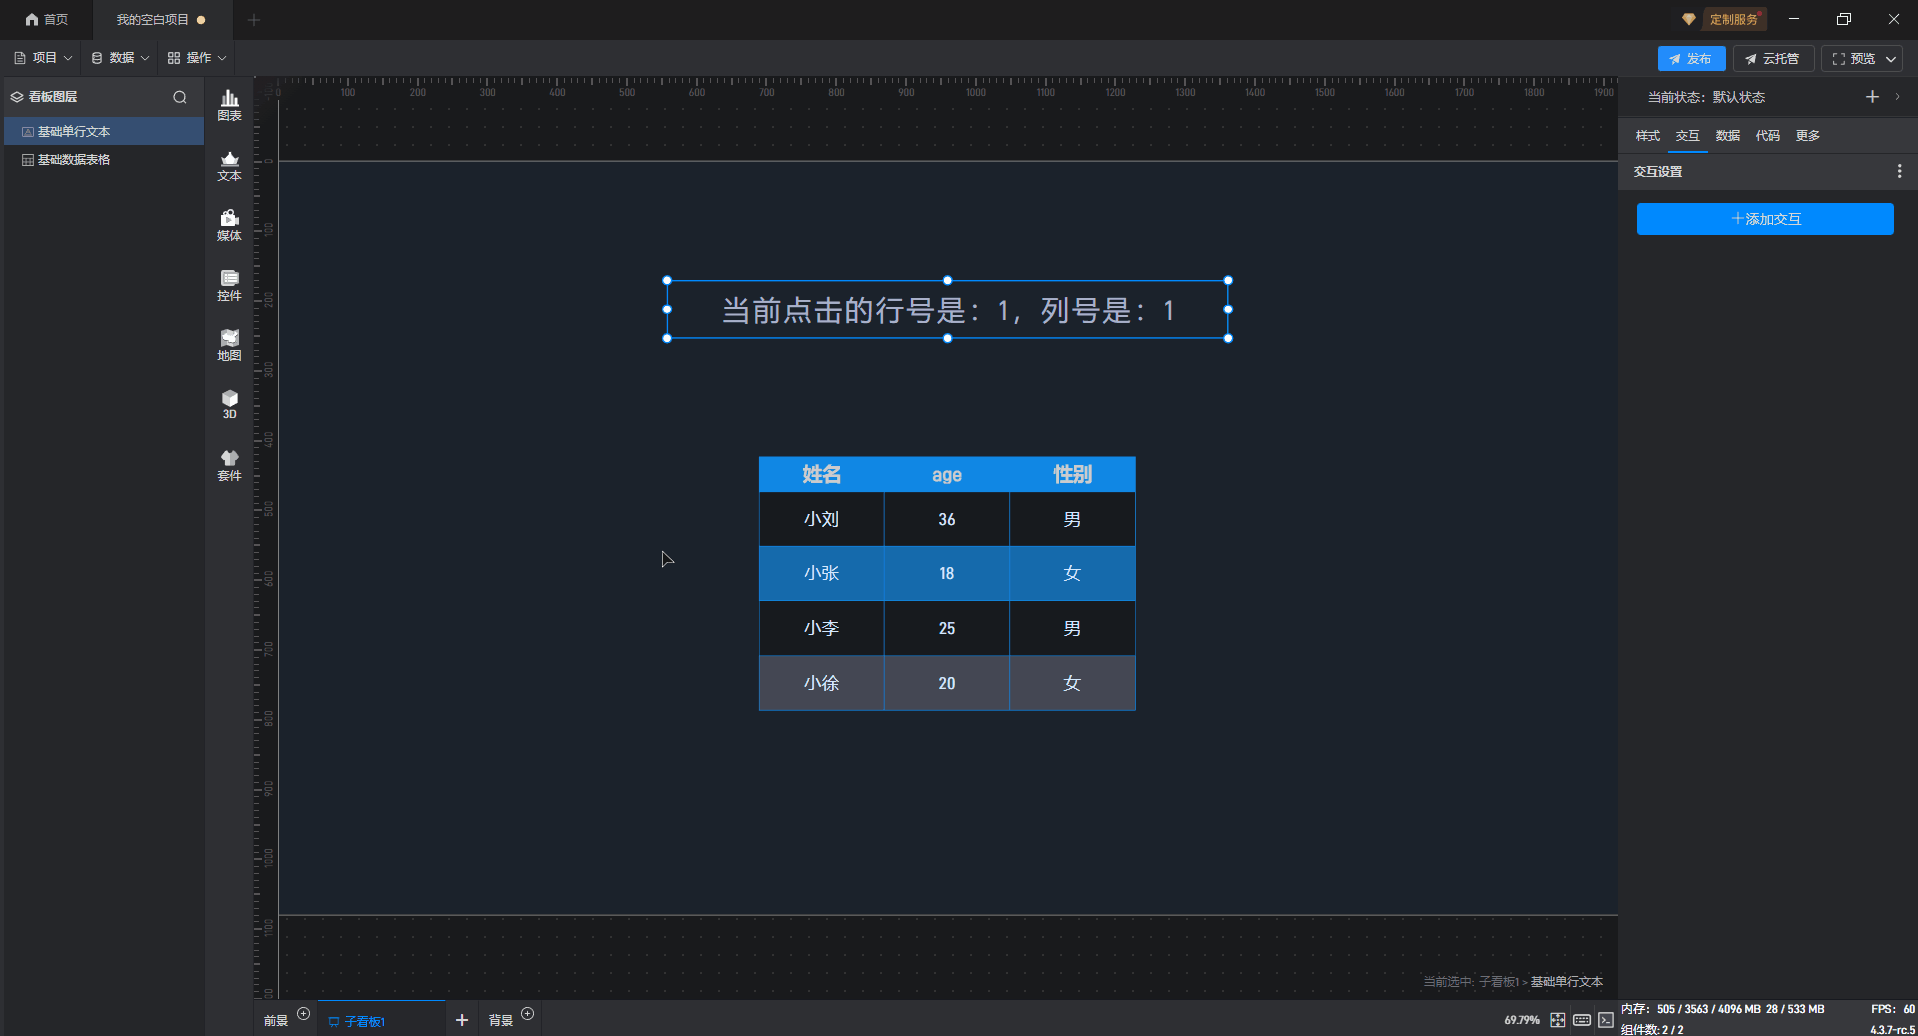The image size is (1918, 1036).
Task: Click the 首页 home tab
Action: pyautogui.click(x=47, y=19)
